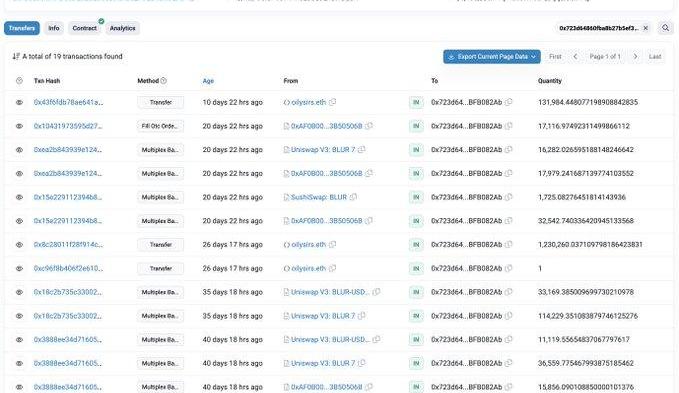This screenshot has width=679, height=393.
Task: Toggle the eye preview for 0xc96f8b406f2e610
Action: (x=19, y=268)
